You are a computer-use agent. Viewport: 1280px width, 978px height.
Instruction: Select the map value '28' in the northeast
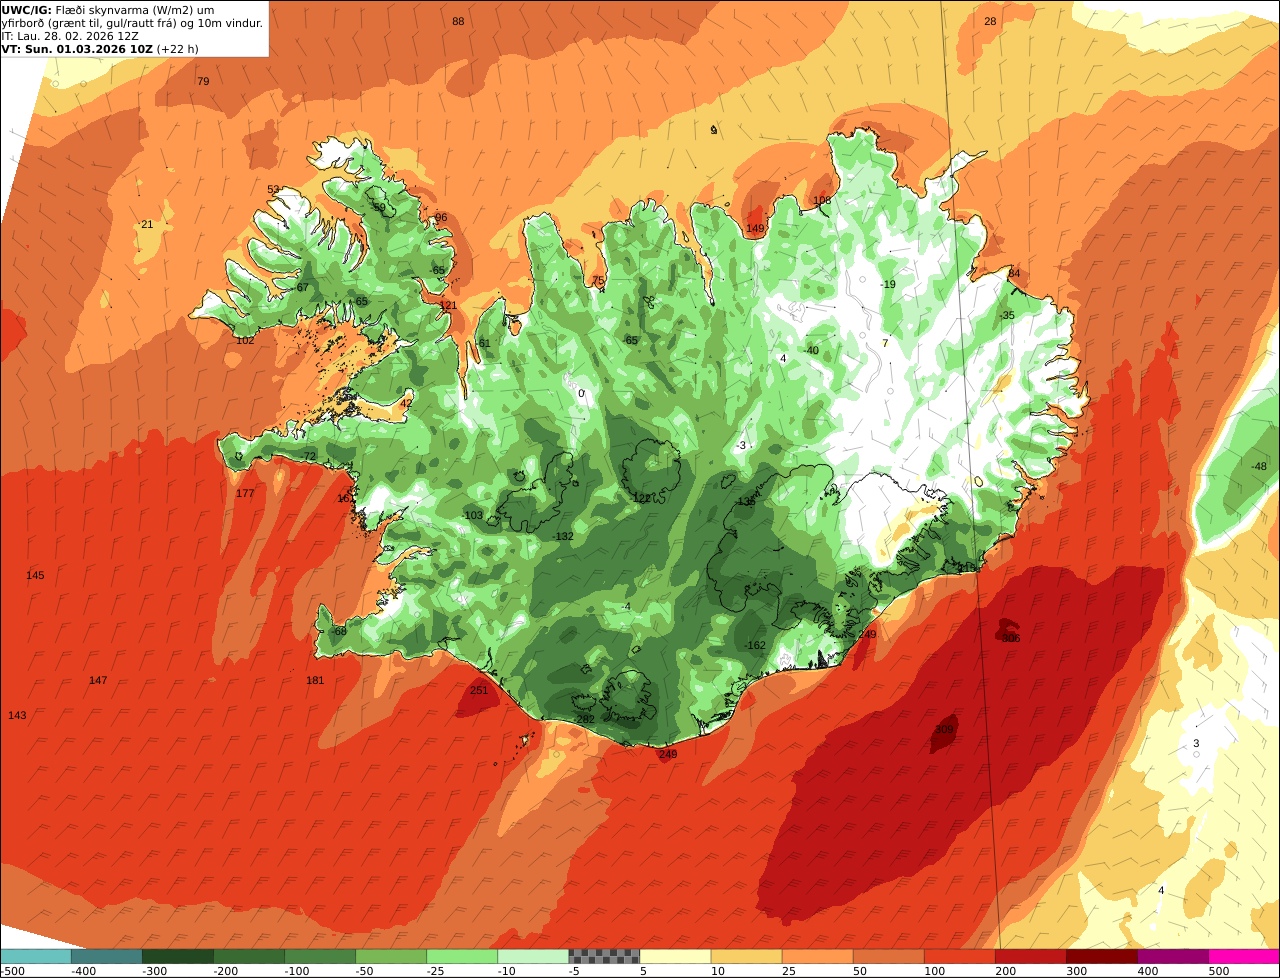990,21
